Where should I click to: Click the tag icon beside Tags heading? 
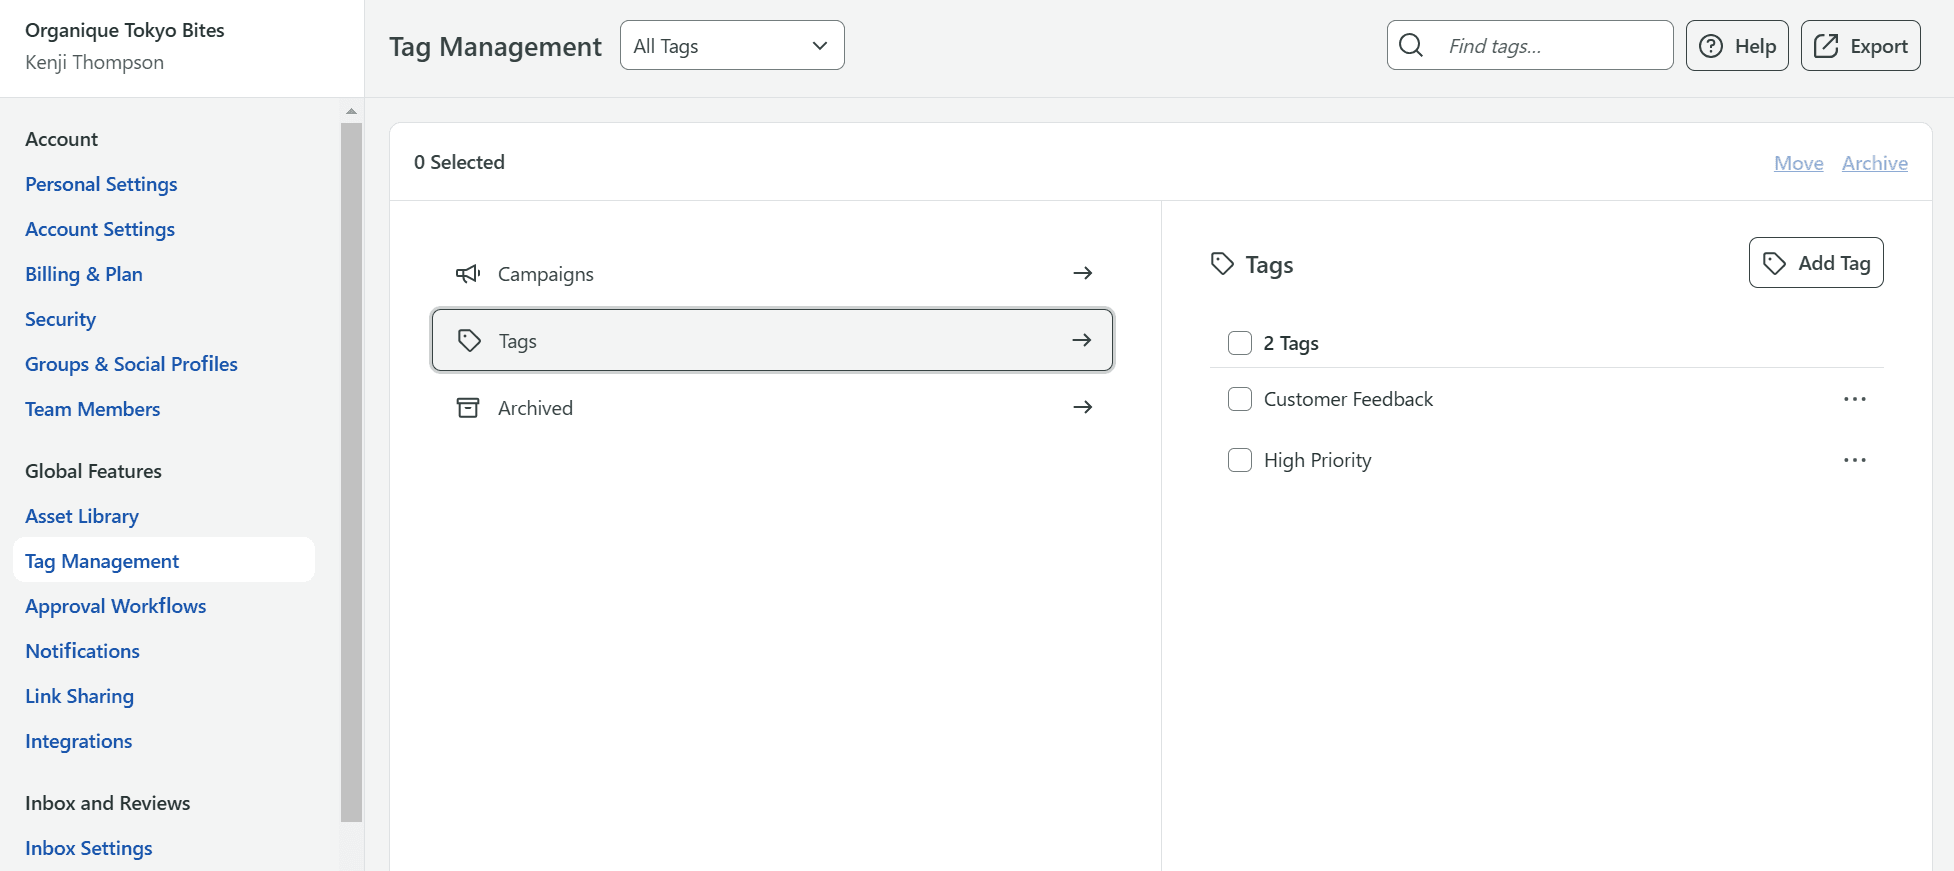pos(1222,264)
